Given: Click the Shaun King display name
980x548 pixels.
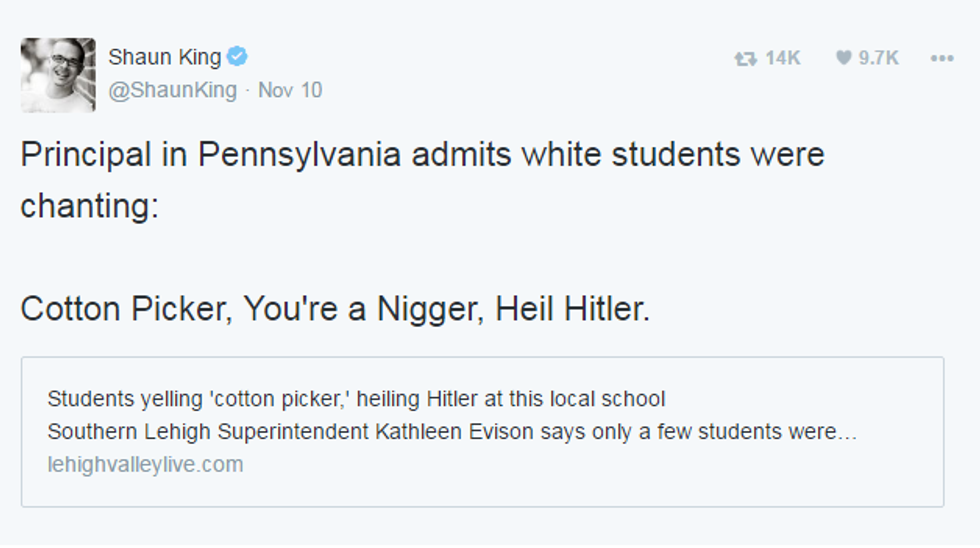Looking at the screenshot, I should (x=164, y=58).
